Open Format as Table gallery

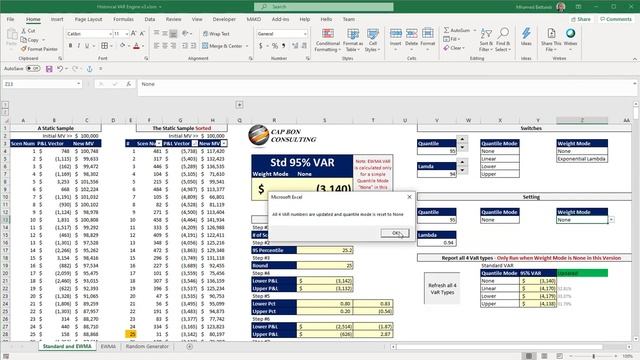(353, 40)
